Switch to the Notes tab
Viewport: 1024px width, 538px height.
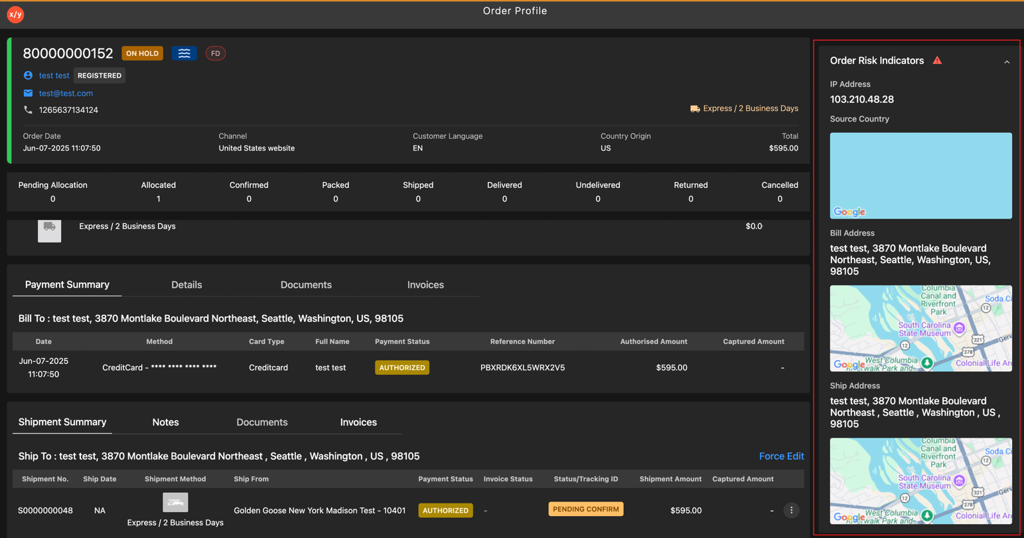pyautogui.click(x=165, y=422)
